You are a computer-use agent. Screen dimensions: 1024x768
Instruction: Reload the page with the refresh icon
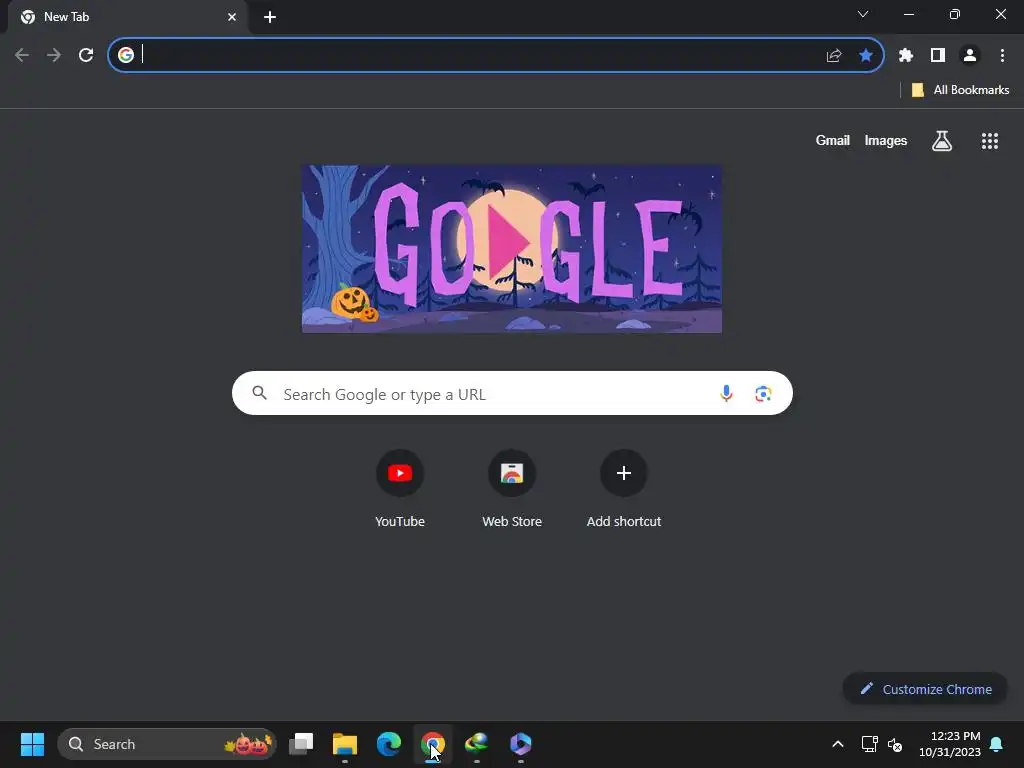point(86,56)
